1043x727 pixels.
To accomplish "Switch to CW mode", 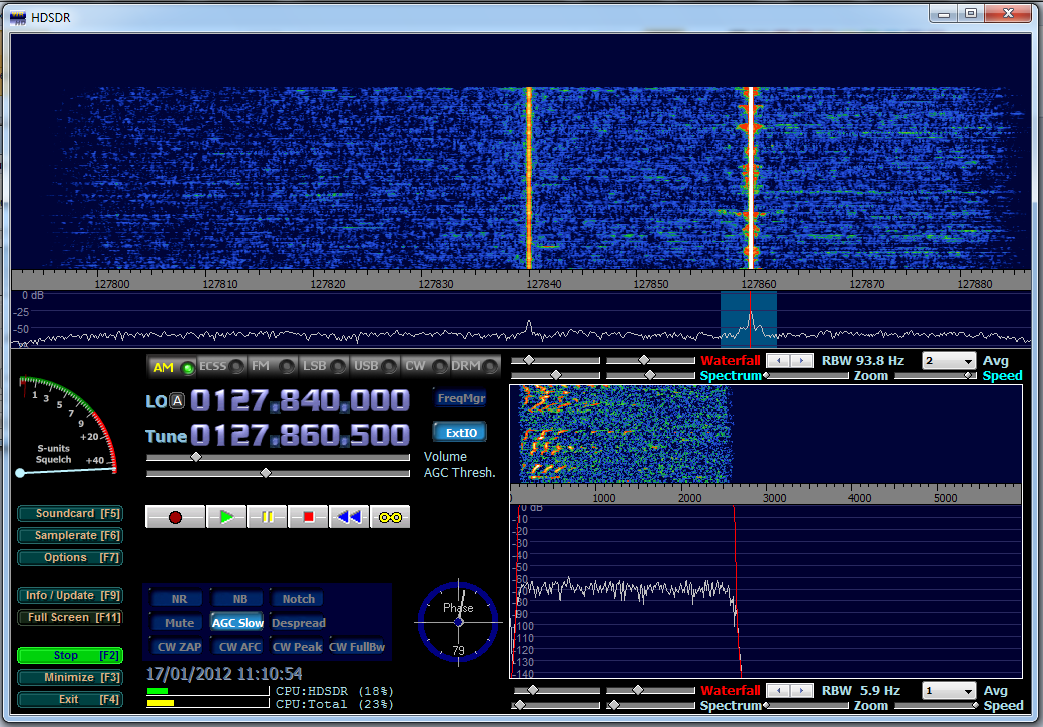I will coord(425,366).
